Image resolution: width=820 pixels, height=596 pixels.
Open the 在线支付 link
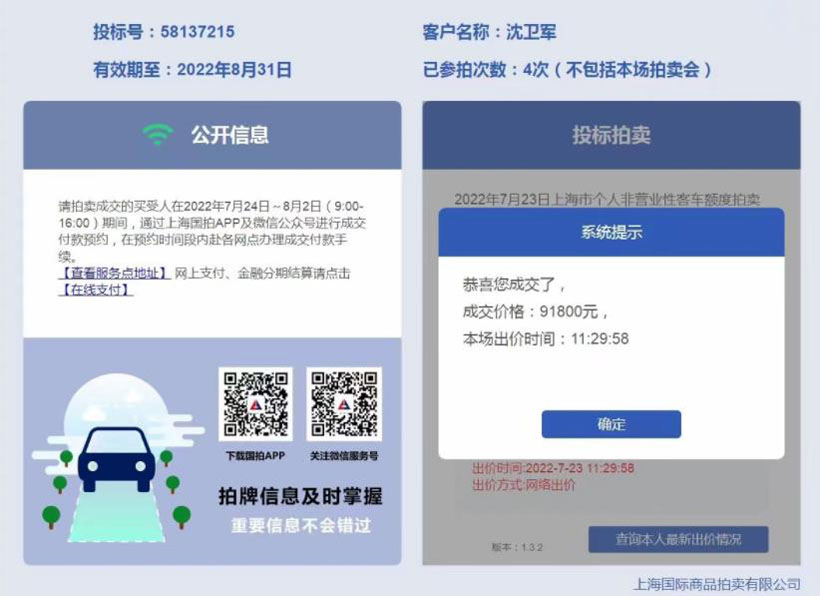tap(96, 290)
